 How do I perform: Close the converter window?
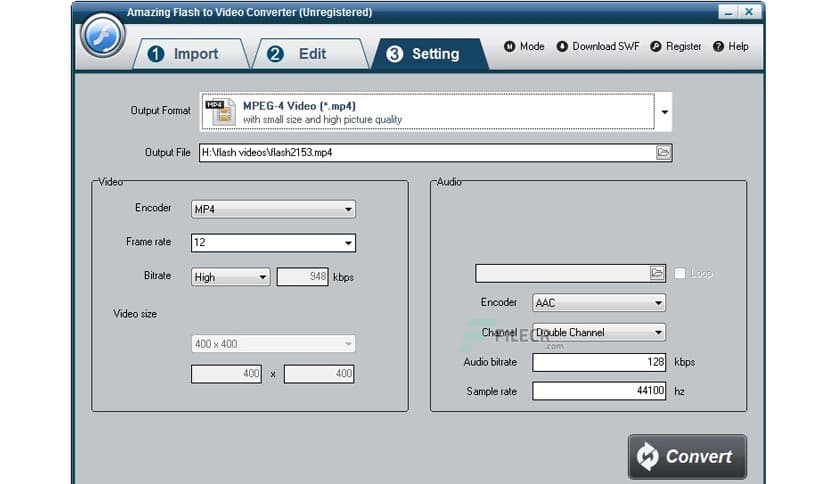click(x=749, y=12)
